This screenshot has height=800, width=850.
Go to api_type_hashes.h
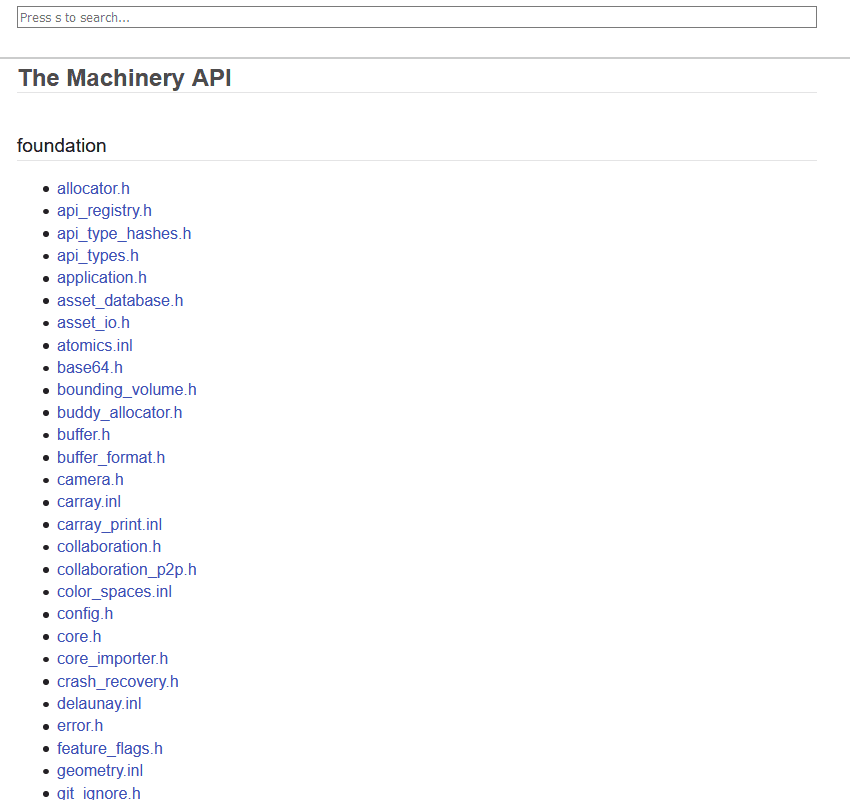pos(124,234)
